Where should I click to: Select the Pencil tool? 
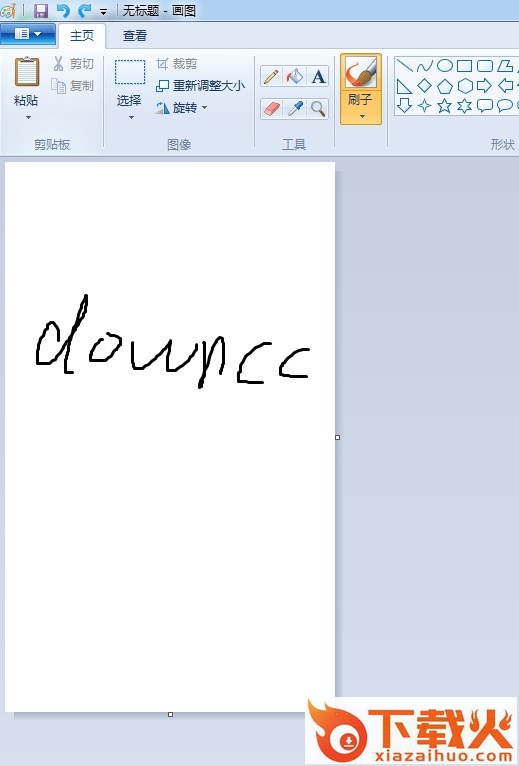271,77
